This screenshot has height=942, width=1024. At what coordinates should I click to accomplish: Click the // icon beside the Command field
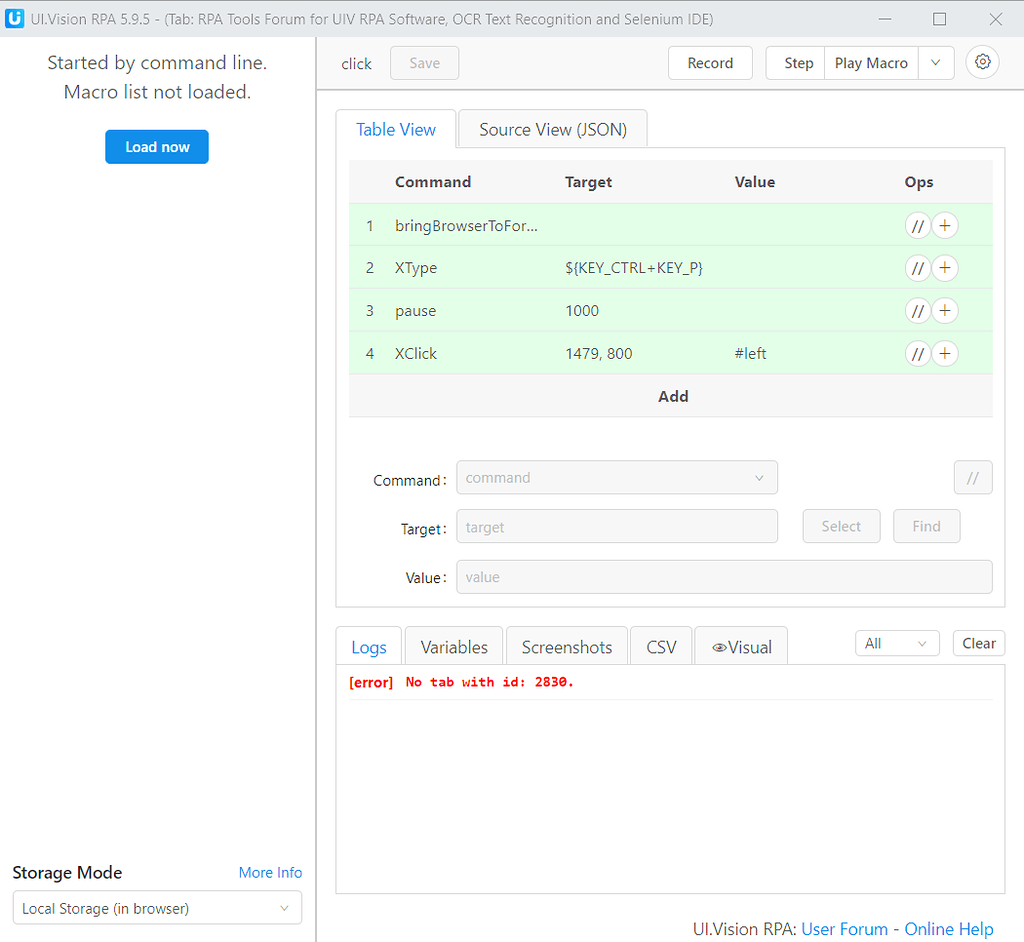(972, 477)
